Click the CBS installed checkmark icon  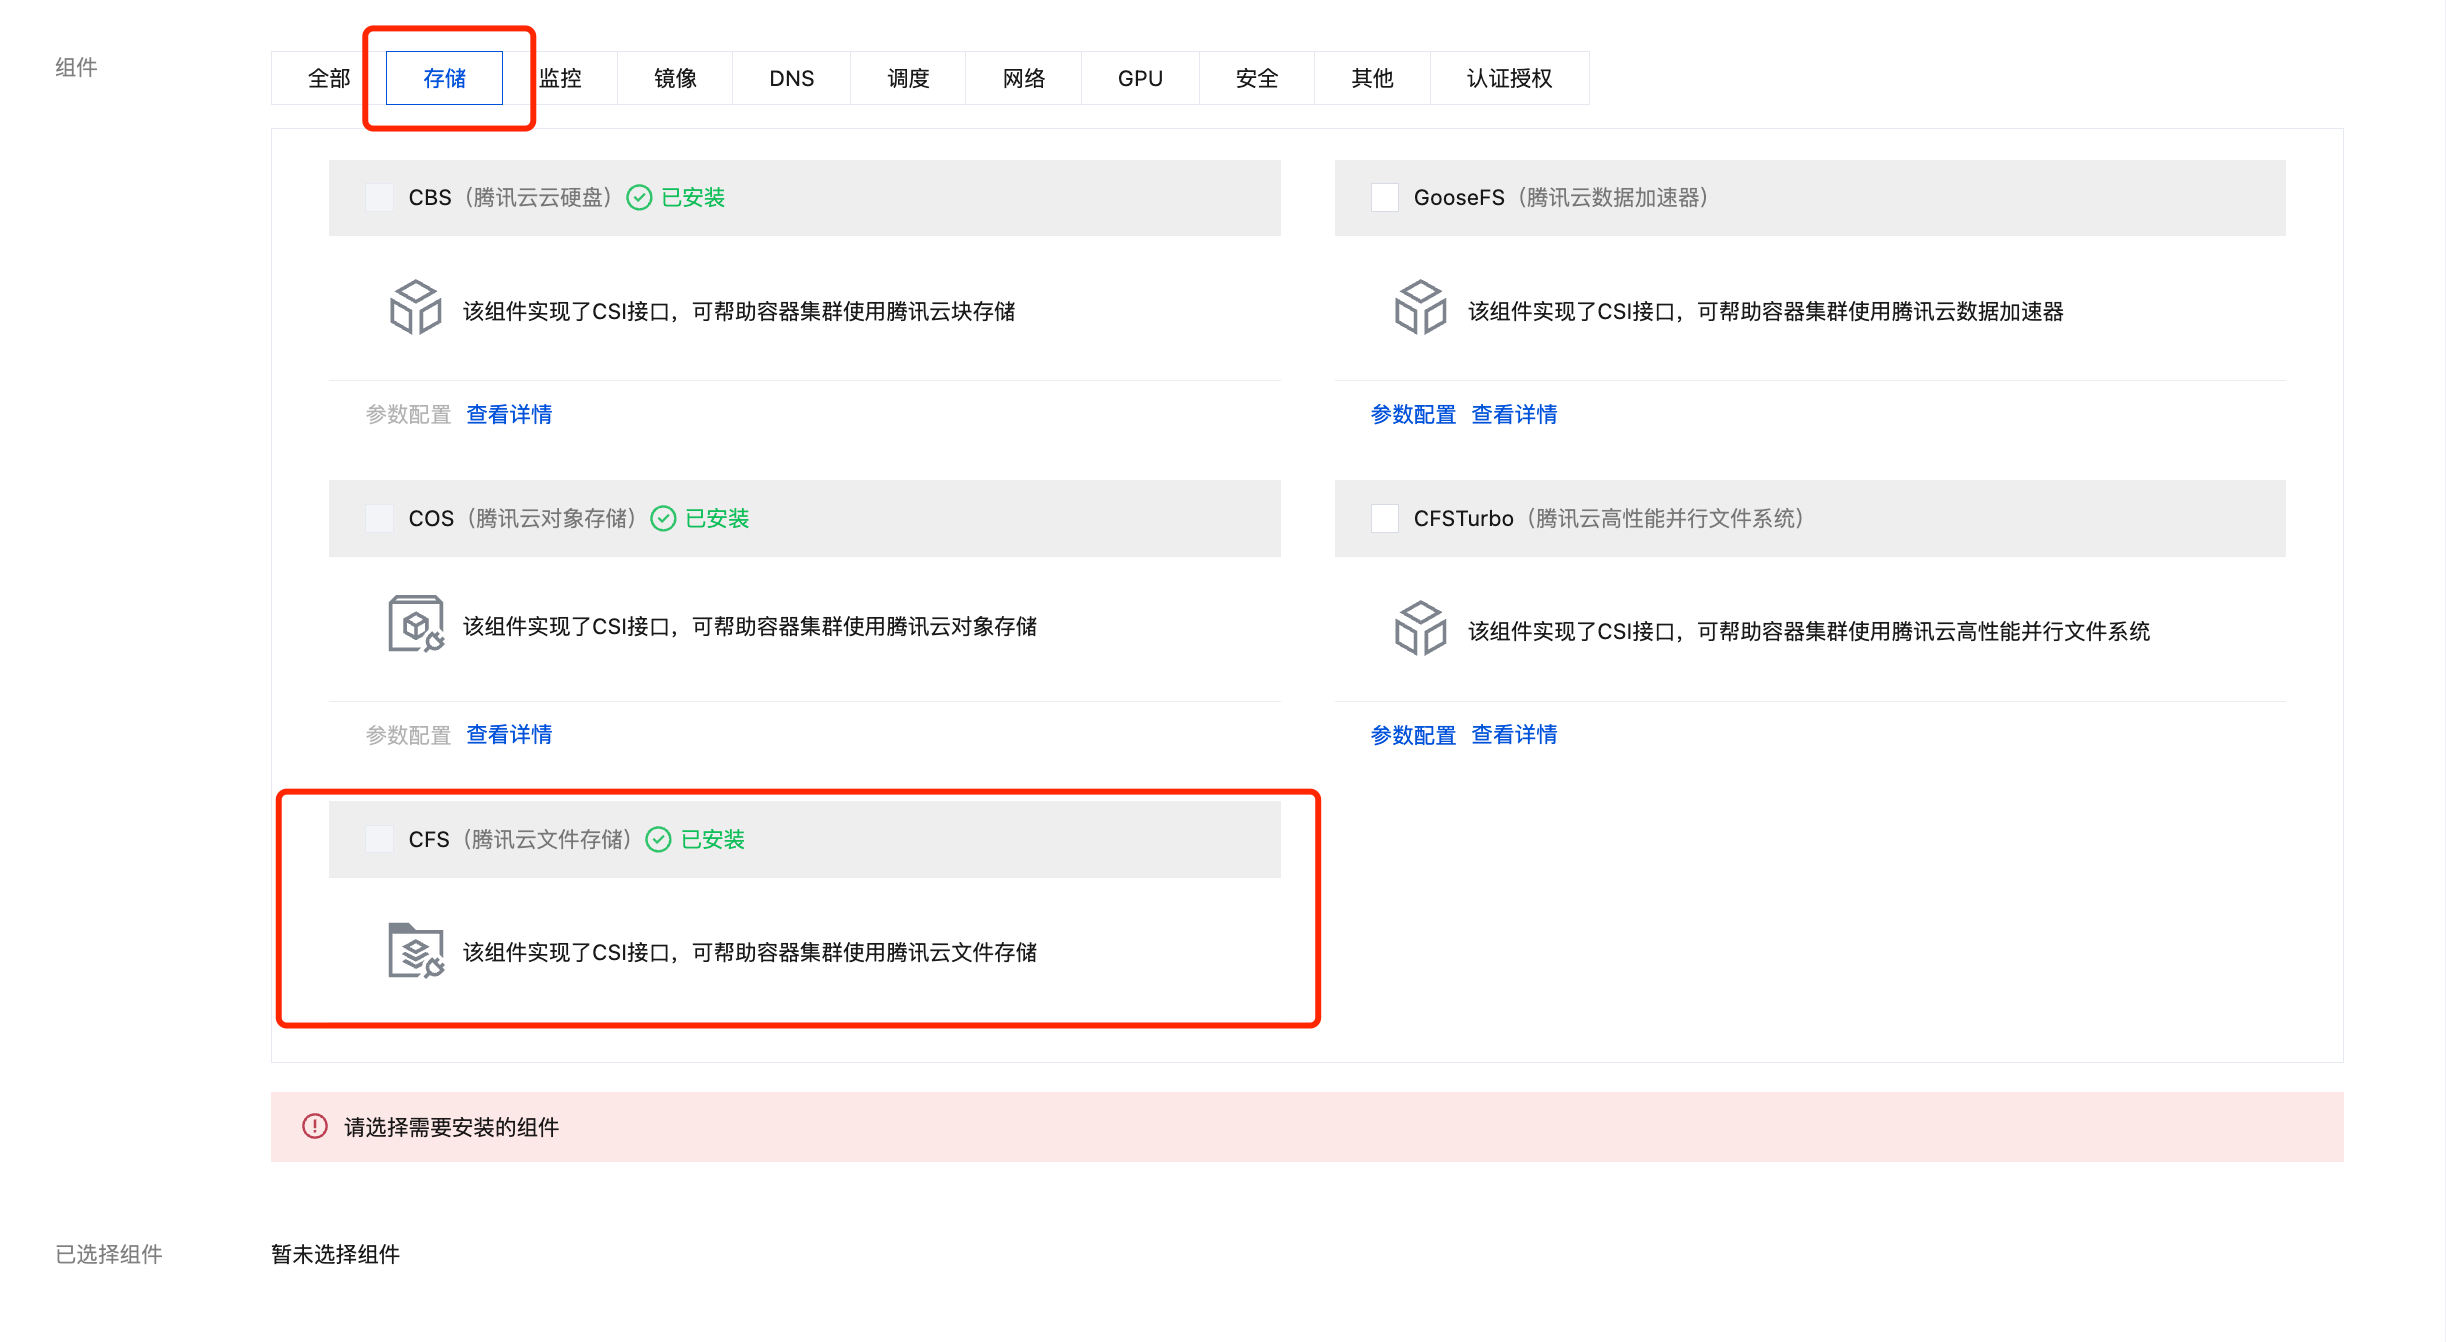pyautogui.click(x=639, y=198)
